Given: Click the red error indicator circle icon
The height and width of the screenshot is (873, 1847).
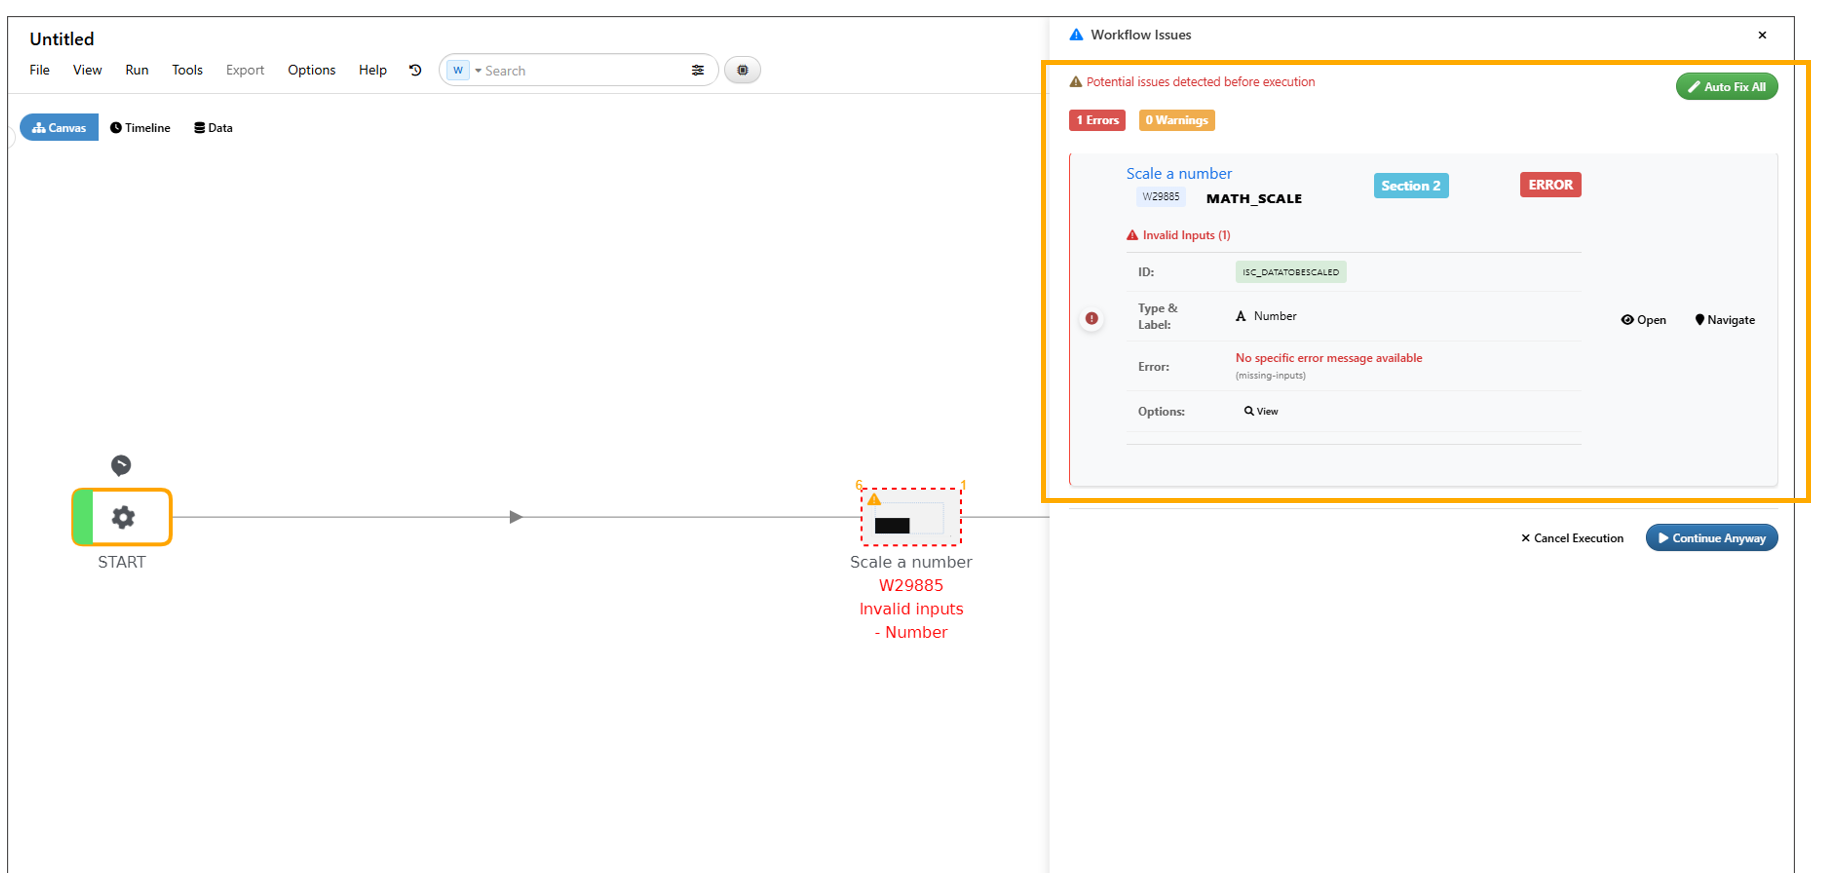Looking at the screenshot, I should tap(1092, 319).
